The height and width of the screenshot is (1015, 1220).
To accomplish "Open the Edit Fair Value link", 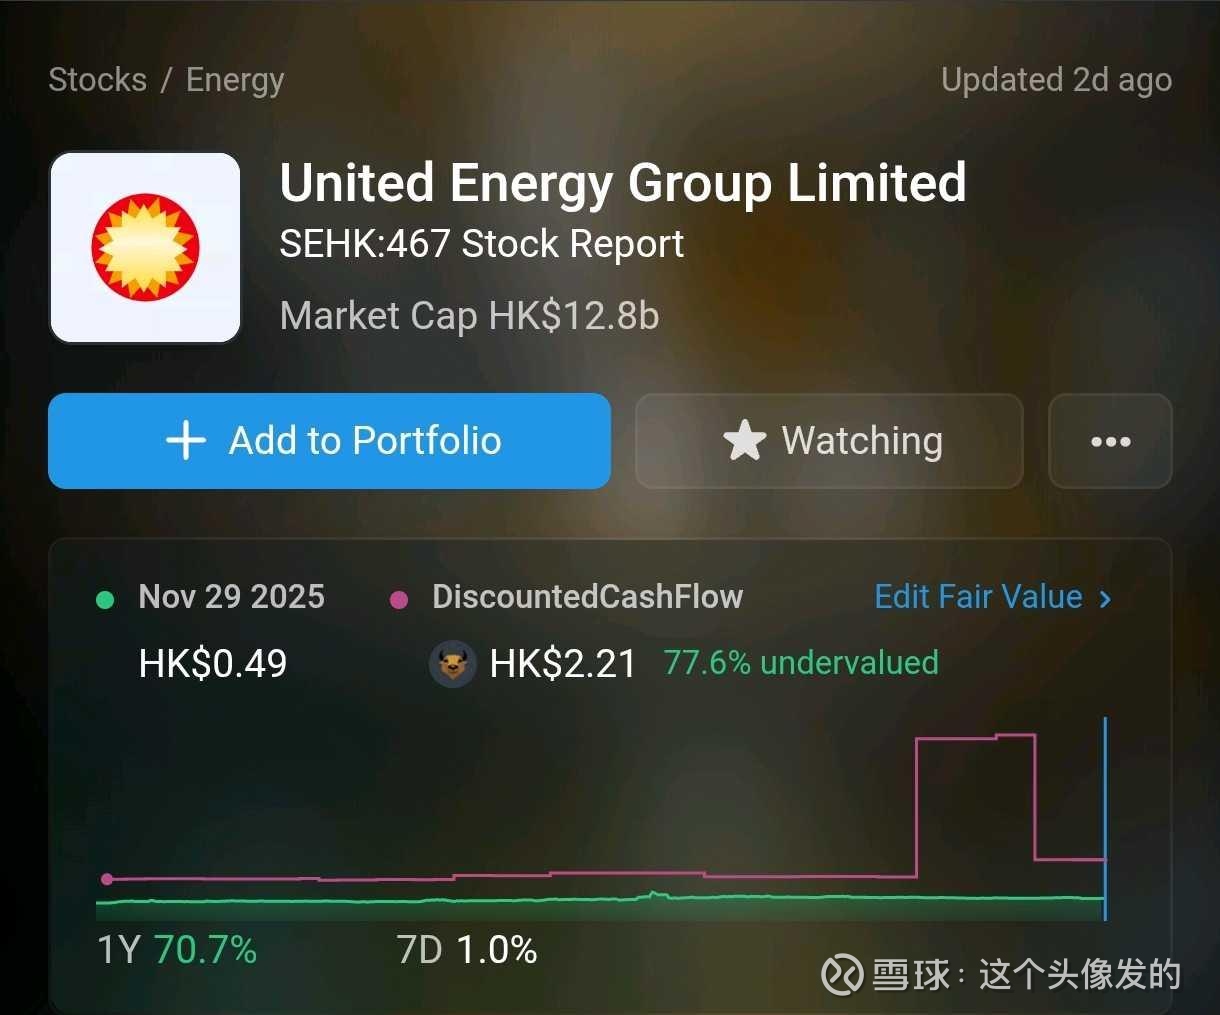I will 978,597.
